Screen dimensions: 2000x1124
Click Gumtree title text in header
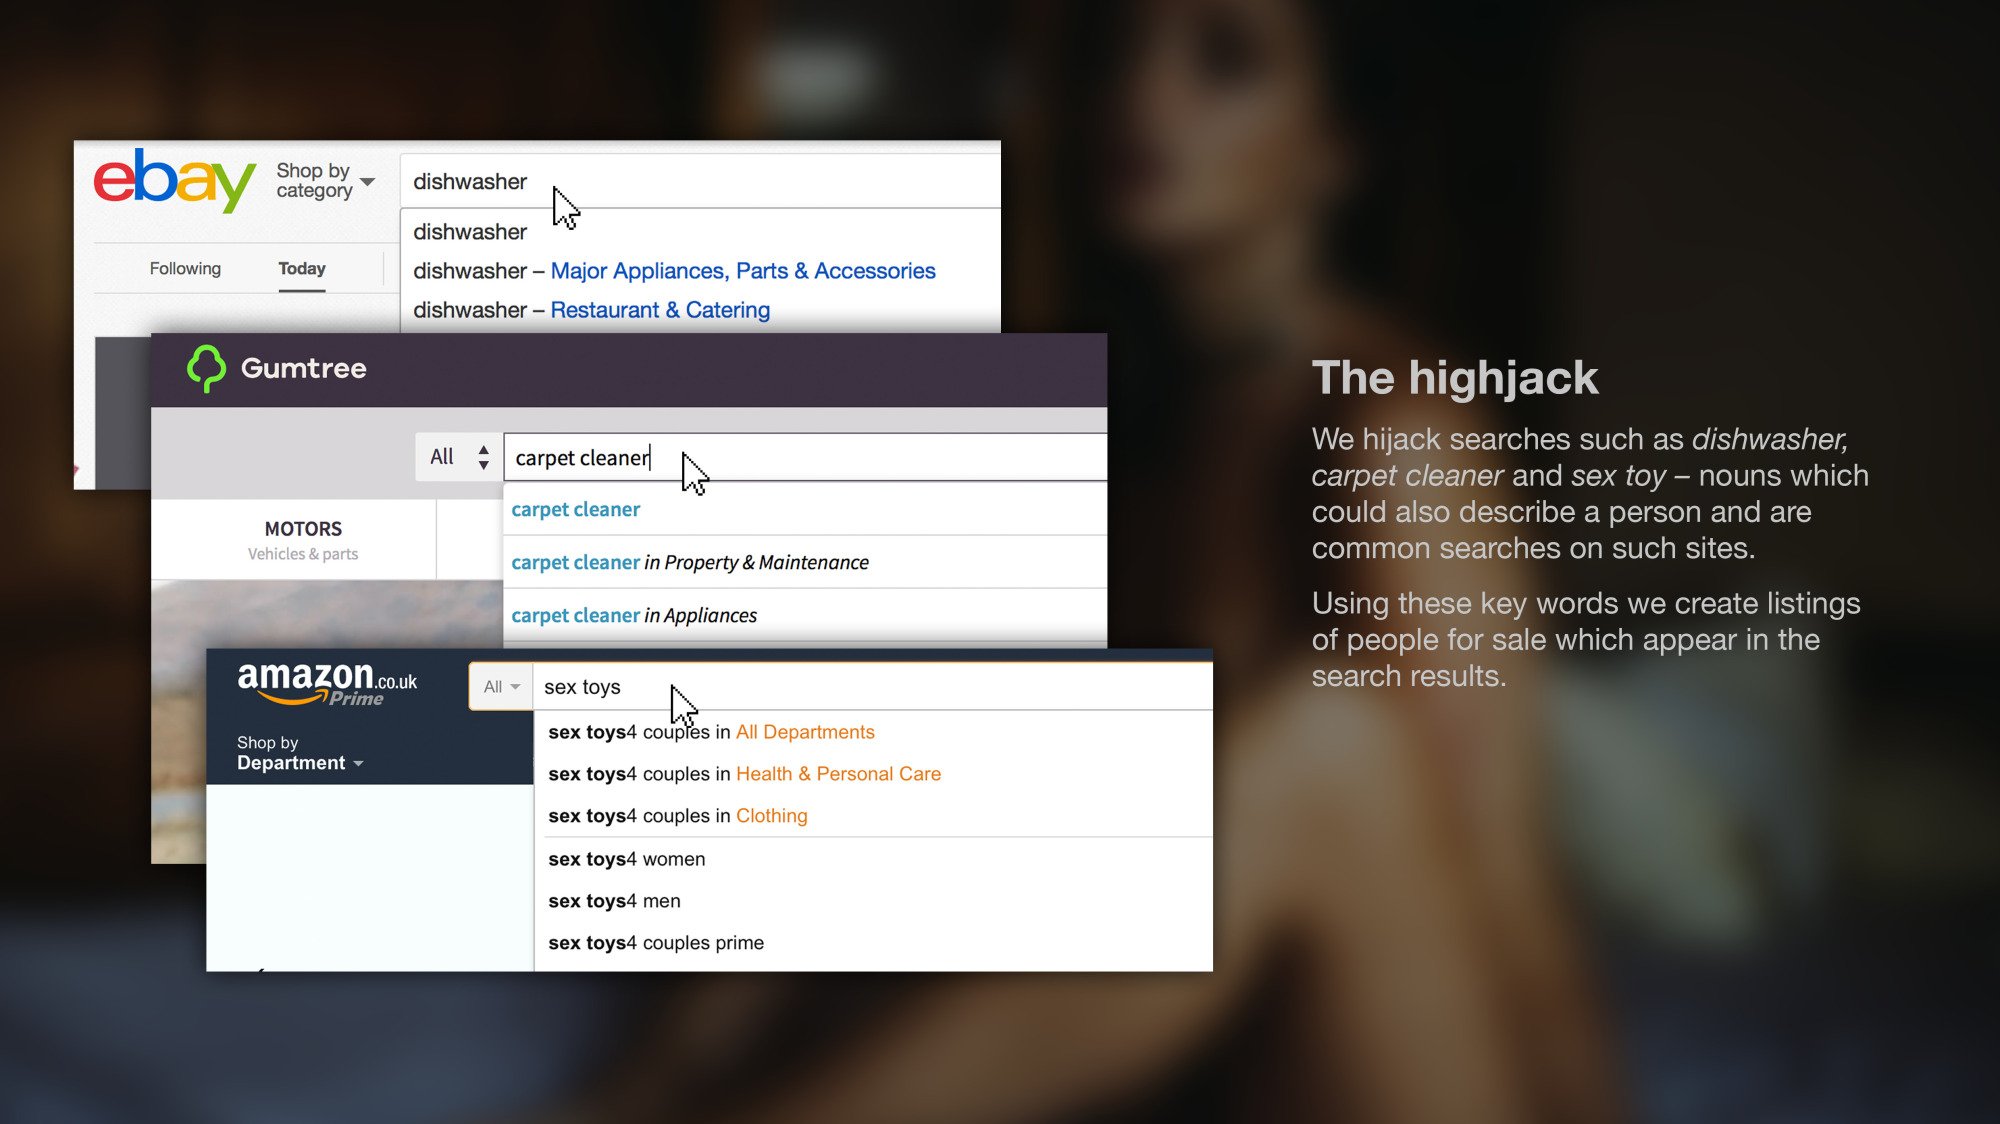pyautogui.click(x=304, y=368)
